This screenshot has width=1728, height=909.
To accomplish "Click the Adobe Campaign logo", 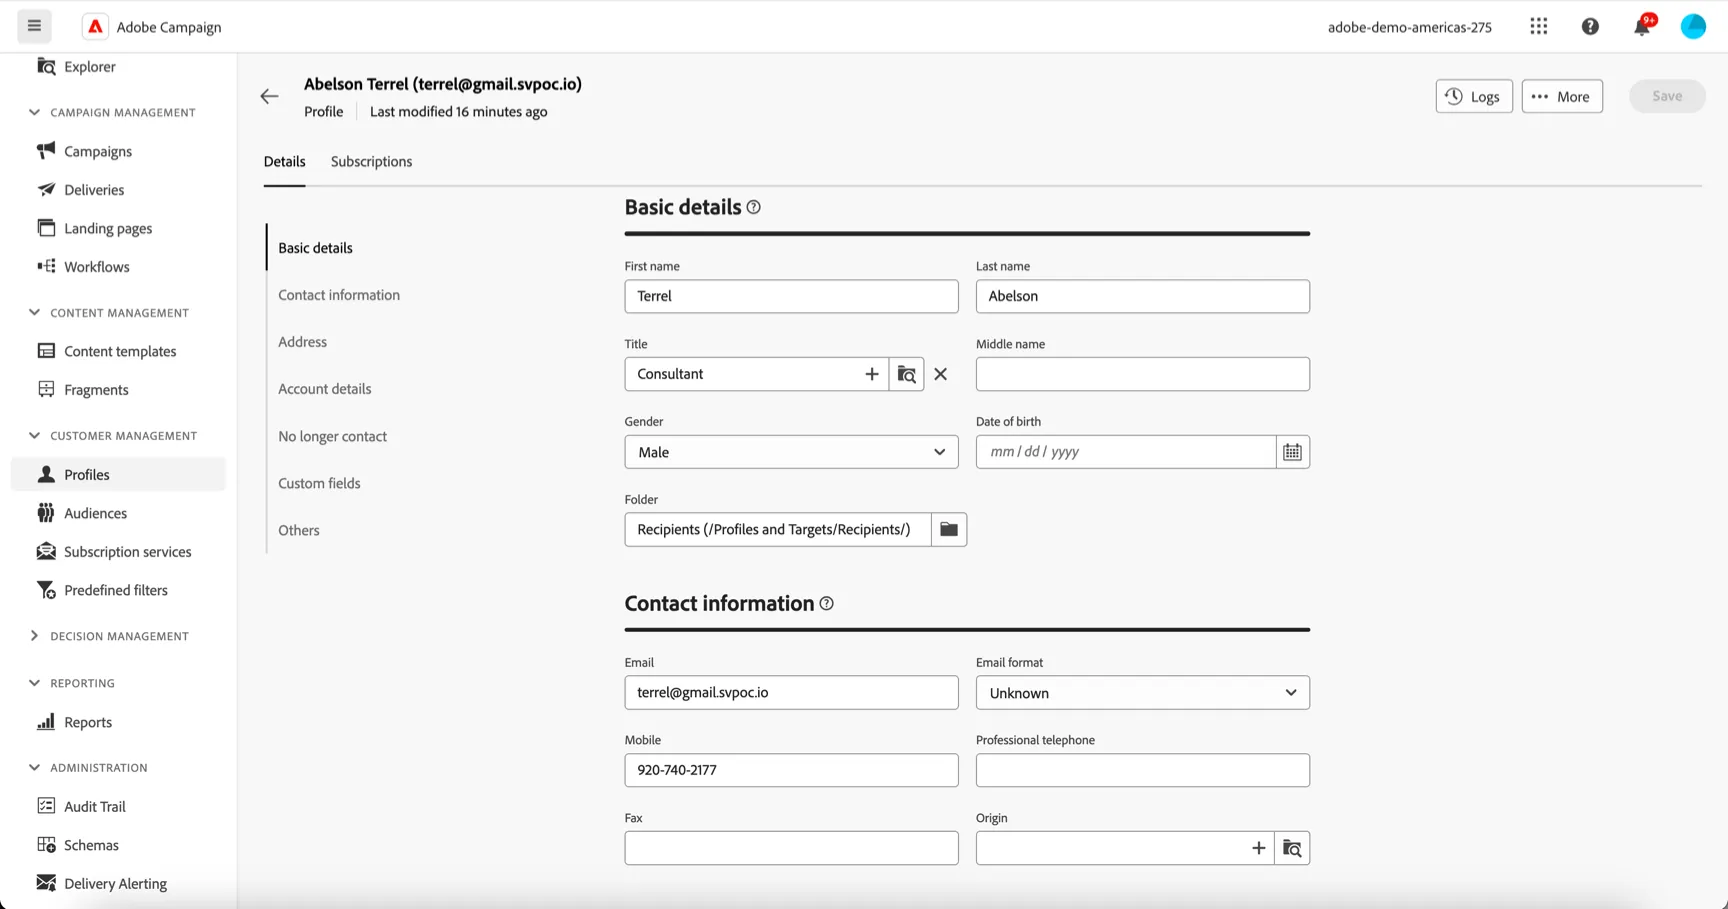I will (95, 27).
